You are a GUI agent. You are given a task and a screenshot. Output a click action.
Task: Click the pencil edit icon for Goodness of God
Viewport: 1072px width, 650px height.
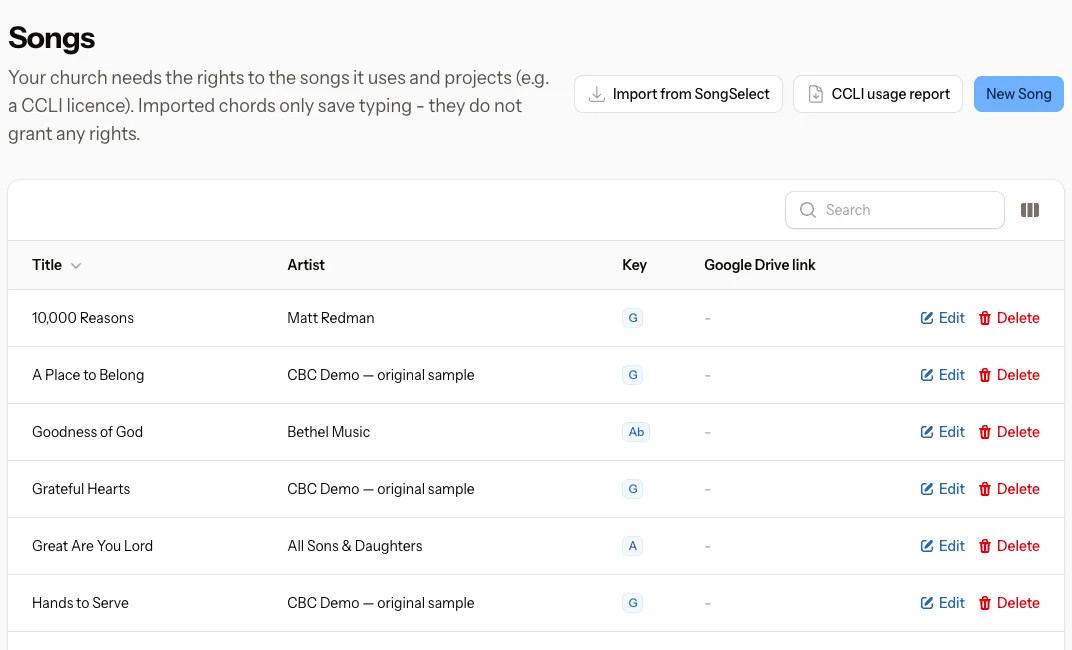(927, 432)
